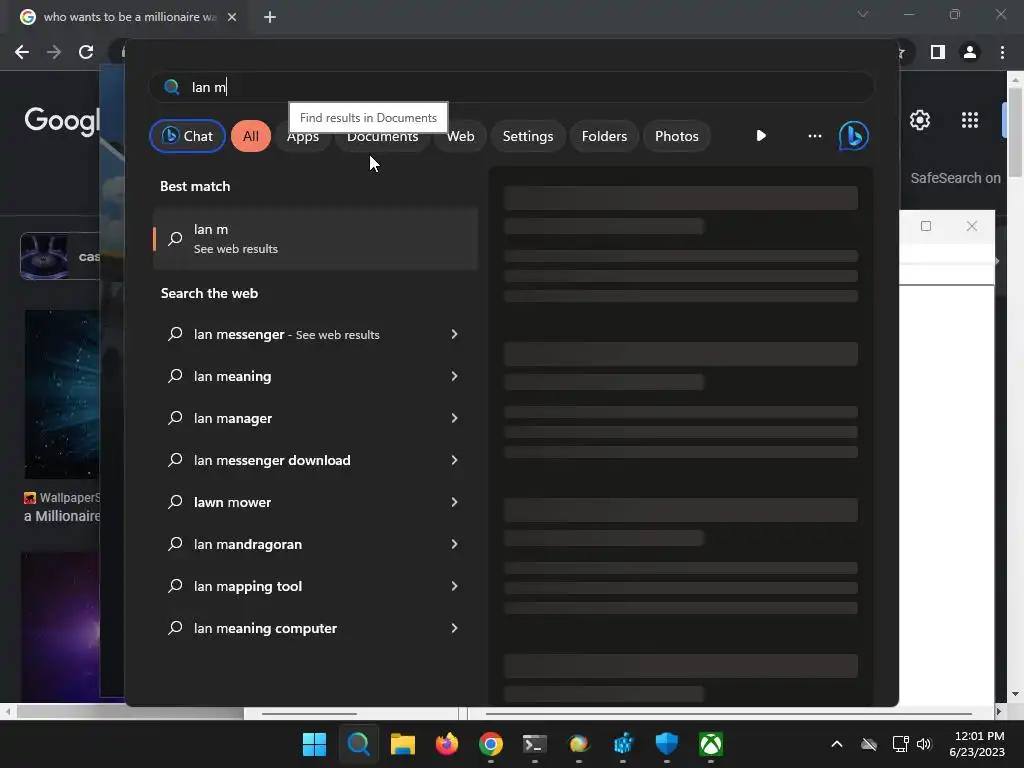This screenshot has height=768, width=1024.
Task: Select 'lan mapping tool' suggestion text
Action: (248, 586)
